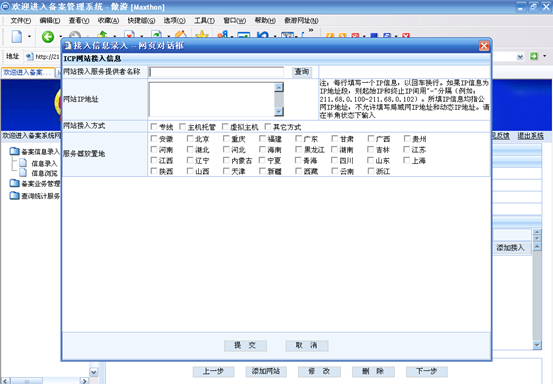Click the 取消 cancel button
Screen dimensions: 553x384
(307, 346)
